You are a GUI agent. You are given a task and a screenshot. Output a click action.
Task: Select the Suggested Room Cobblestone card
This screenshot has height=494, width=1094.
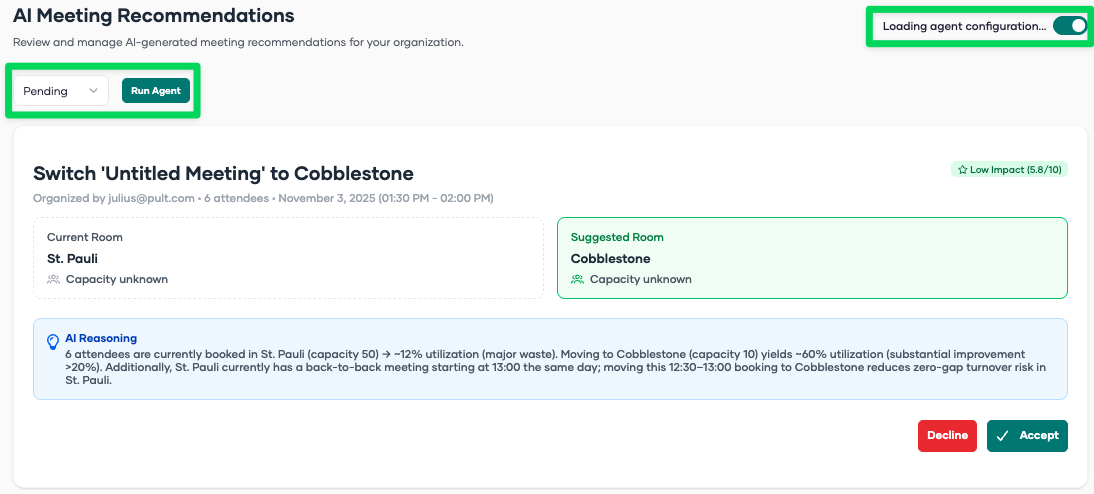[811, 258]
